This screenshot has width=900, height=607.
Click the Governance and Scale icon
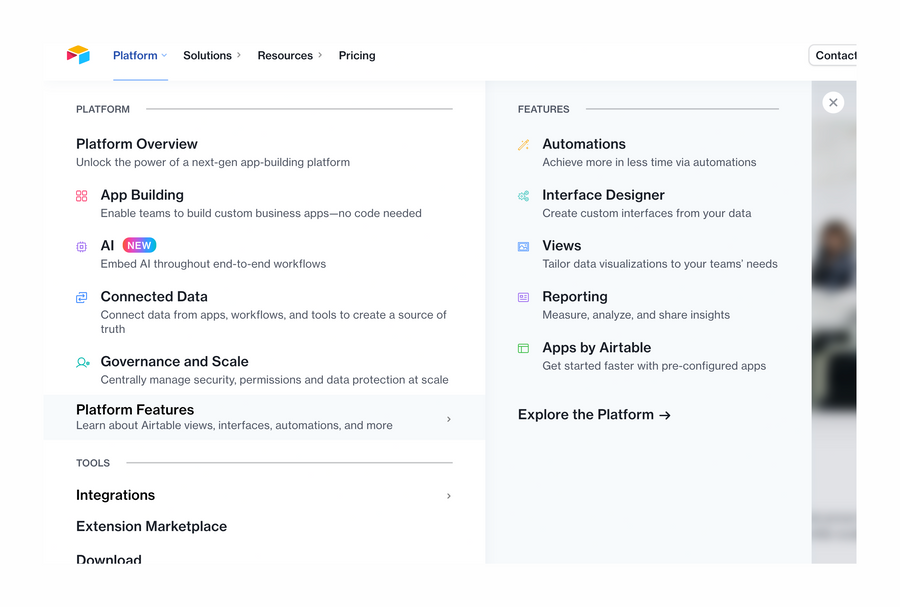point(82,362)
